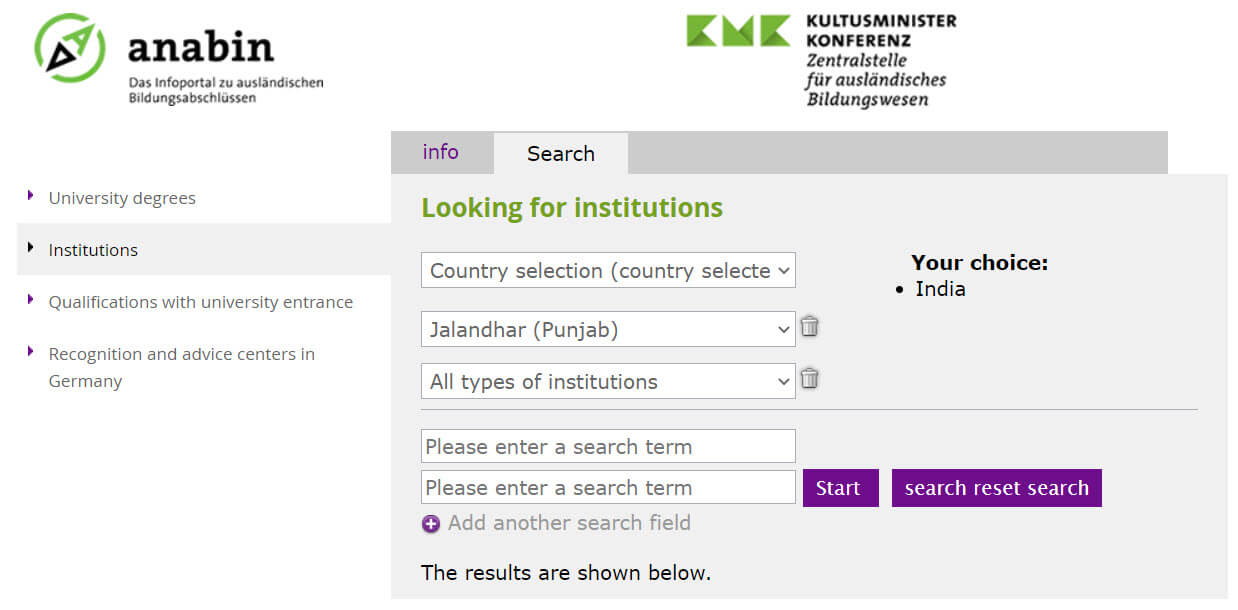Open University degrees in sidebar
Viewport: 1238px width, 610px height.
pos(122,198)
